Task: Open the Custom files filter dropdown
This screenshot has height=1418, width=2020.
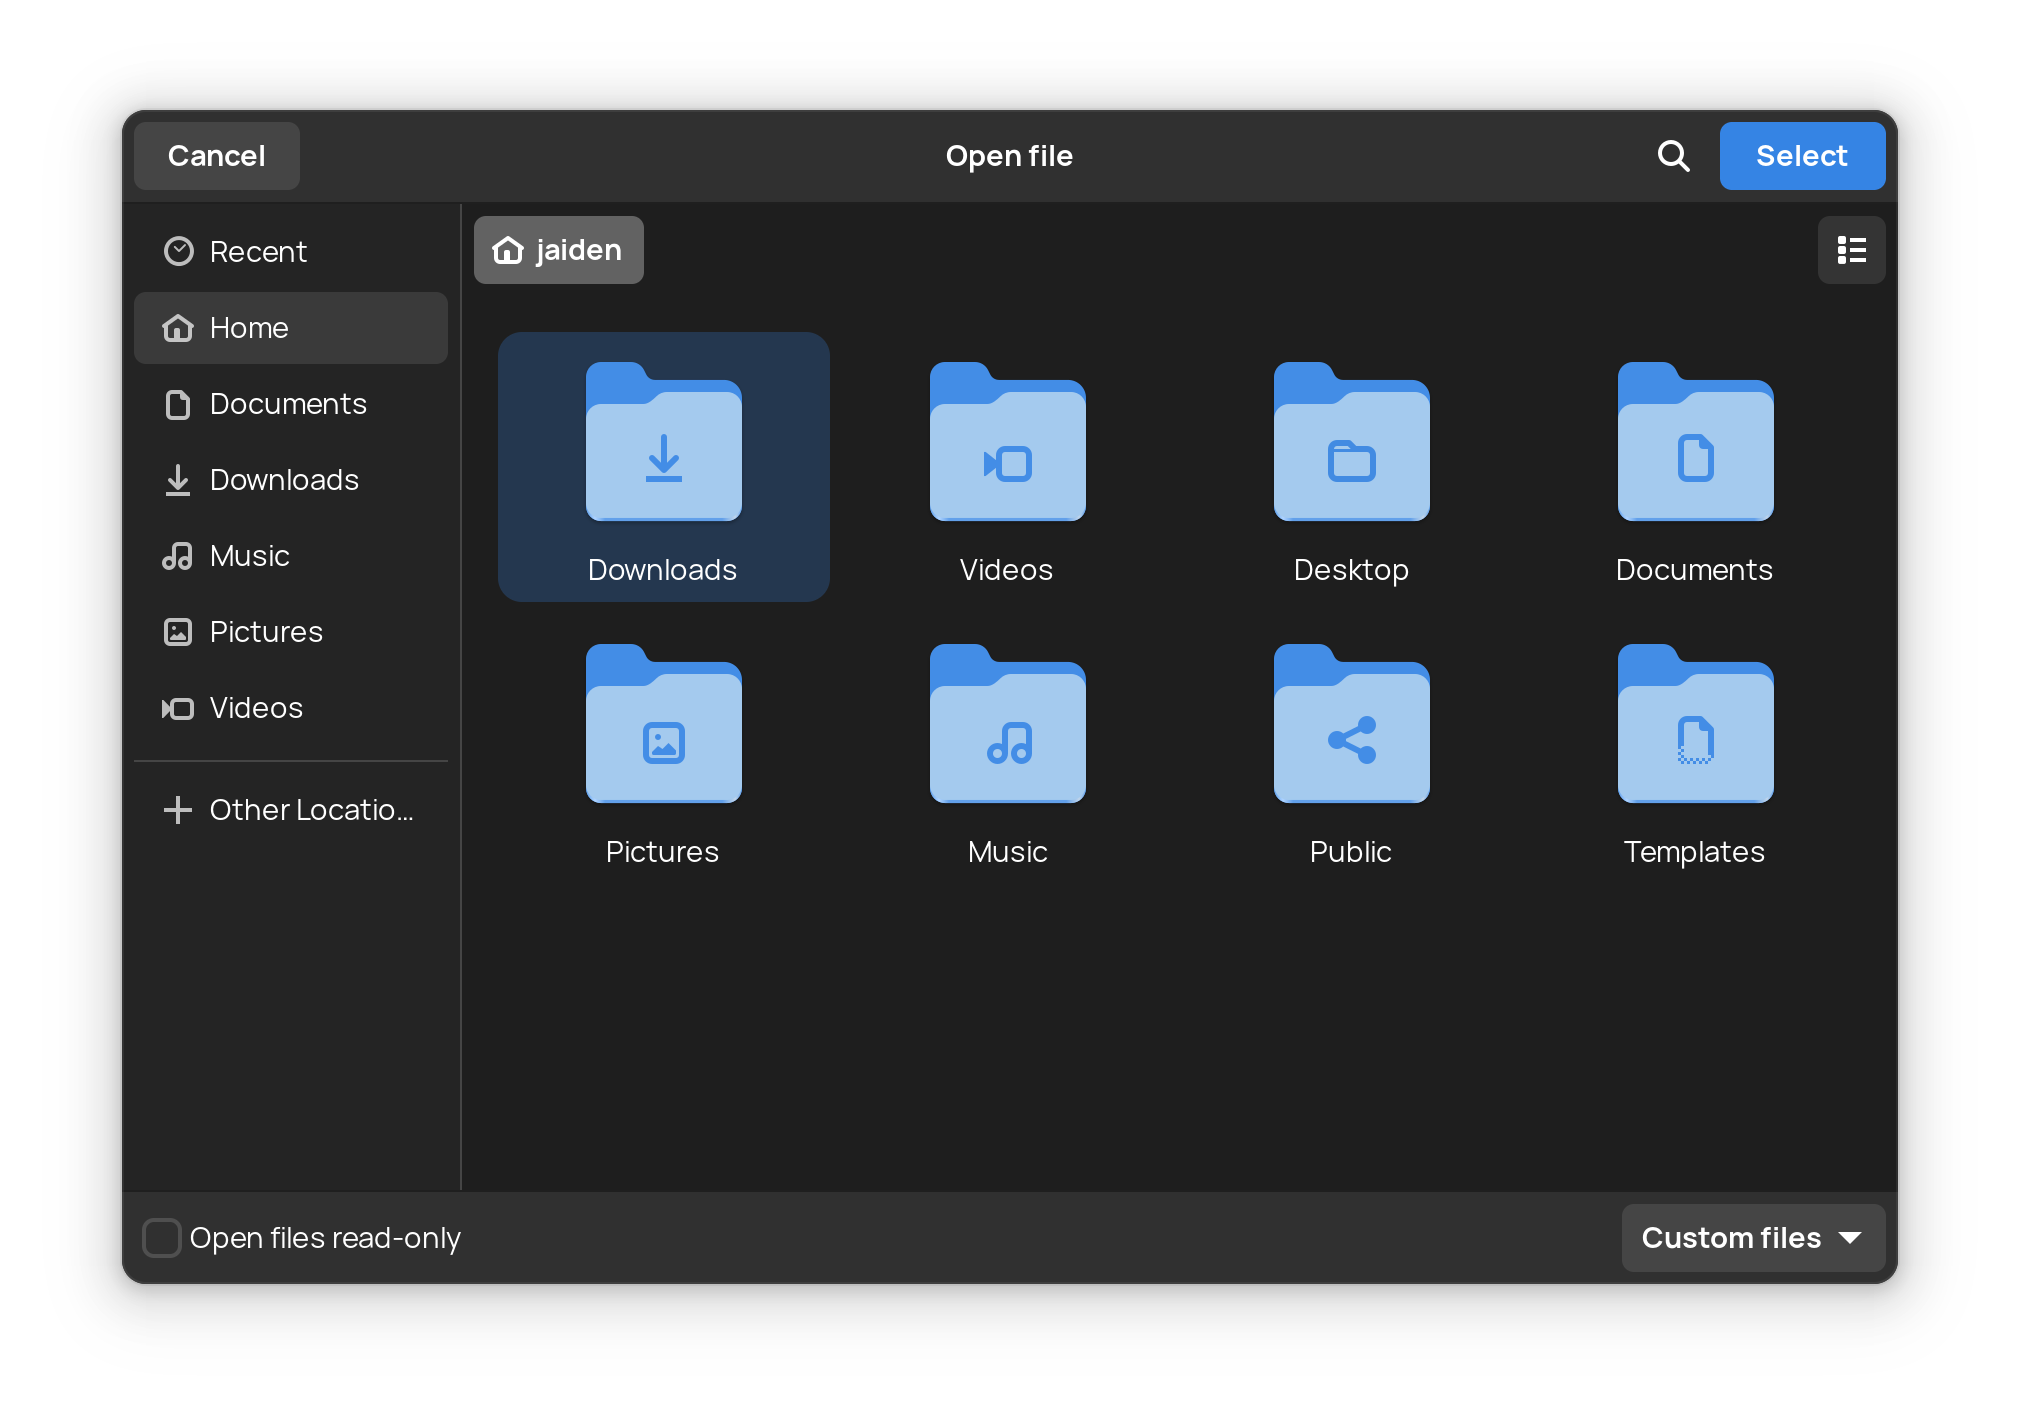Action: pyautogui.click(x=1753, y=1238)
